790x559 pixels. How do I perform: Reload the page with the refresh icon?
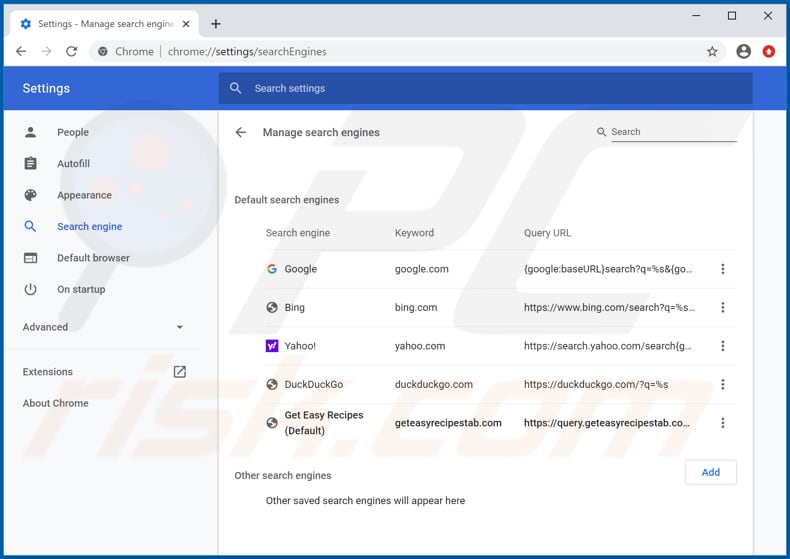click(72, 51)
